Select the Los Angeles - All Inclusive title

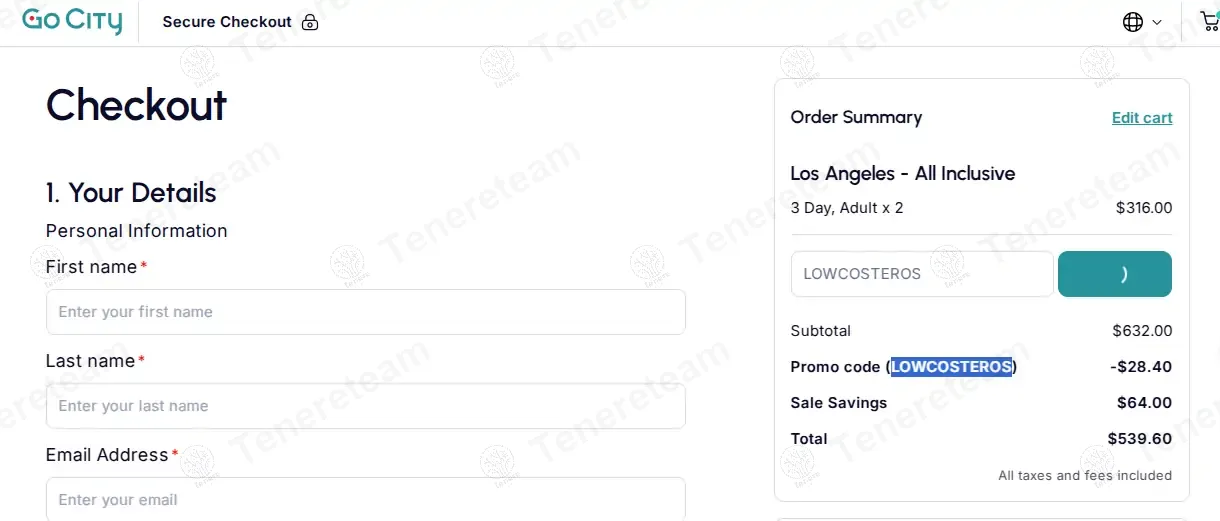point(902,174)
